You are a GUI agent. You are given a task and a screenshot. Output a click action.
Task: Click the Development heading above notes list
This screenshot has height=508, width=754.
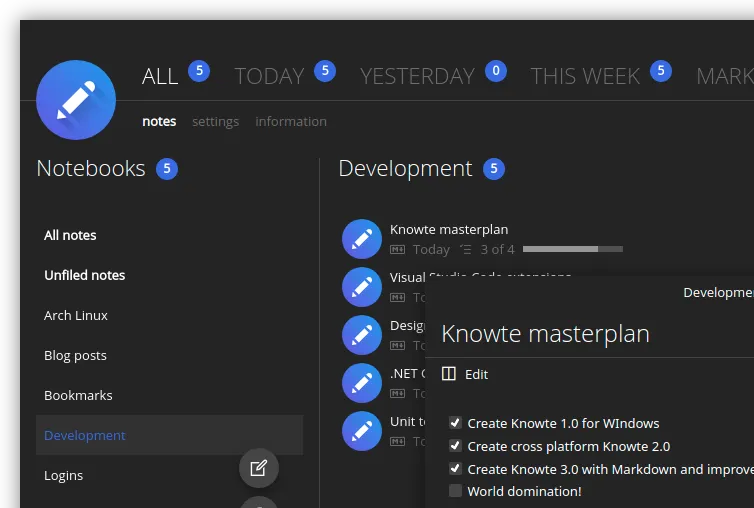coord(405,168)
